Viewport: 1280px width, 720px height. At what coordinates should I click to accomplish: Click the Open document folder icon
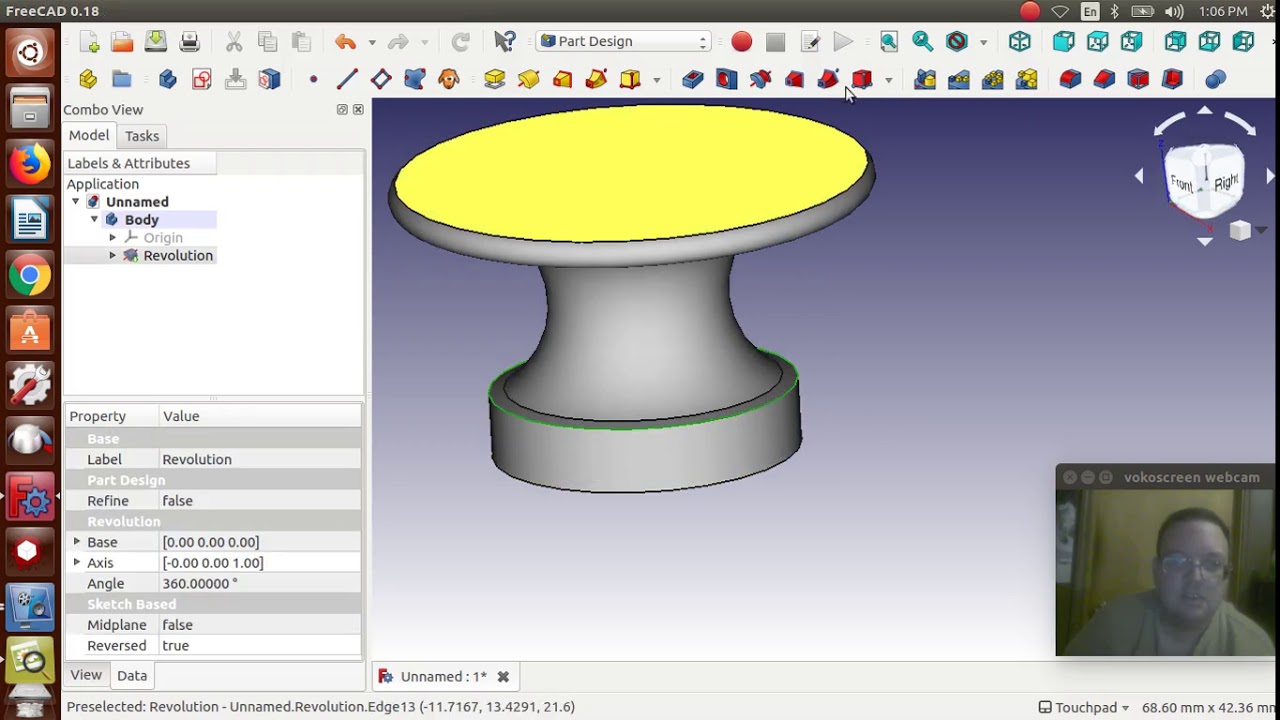122,42
